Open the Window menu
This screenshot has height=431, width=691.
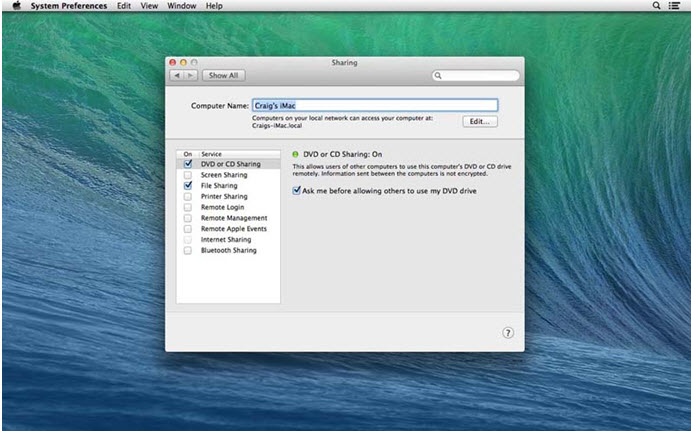tap(181, 6)
